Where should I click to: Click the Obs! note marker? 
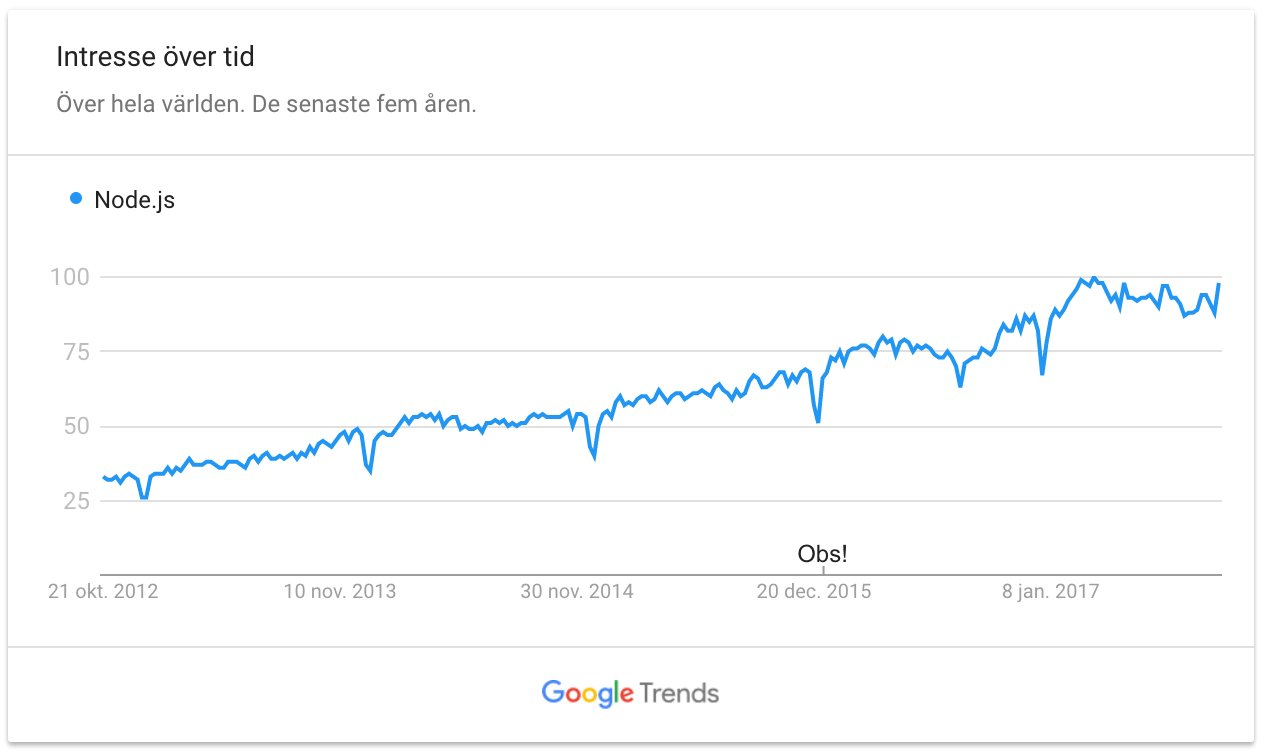pos(822,554)
